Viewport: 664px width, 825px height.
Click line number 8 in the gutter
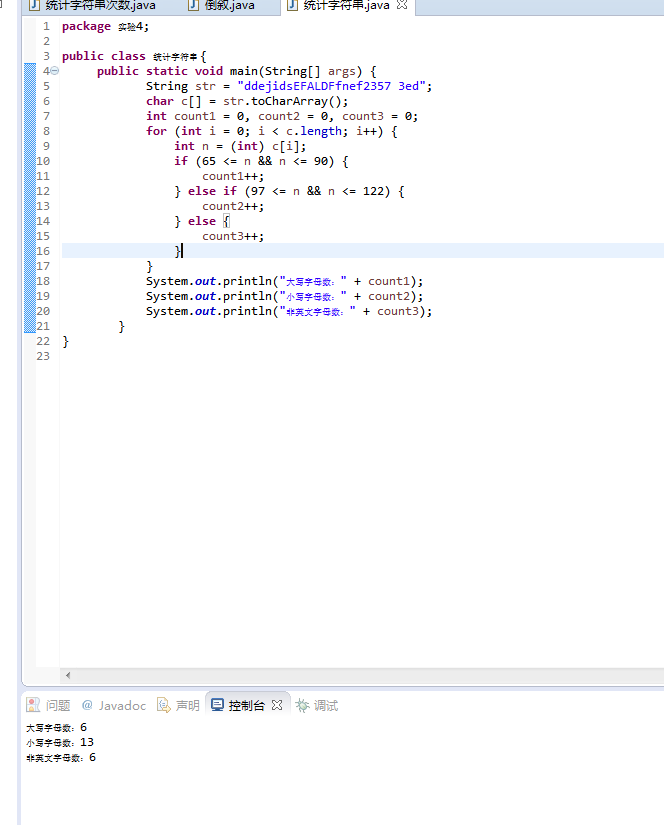pos(46,131)
